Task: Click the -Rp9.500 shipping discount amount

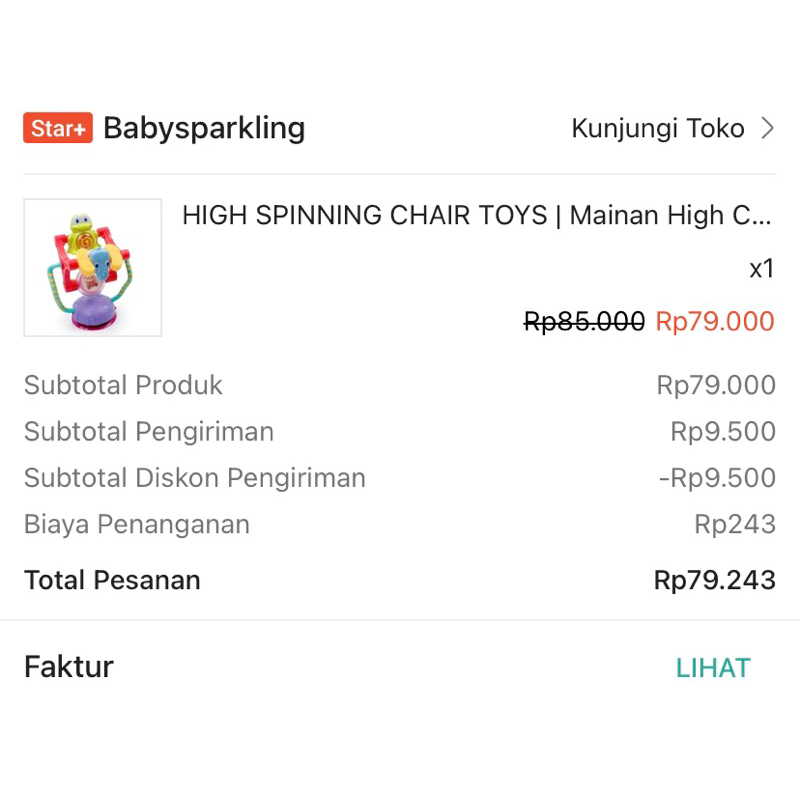Action: coord(717,478)
